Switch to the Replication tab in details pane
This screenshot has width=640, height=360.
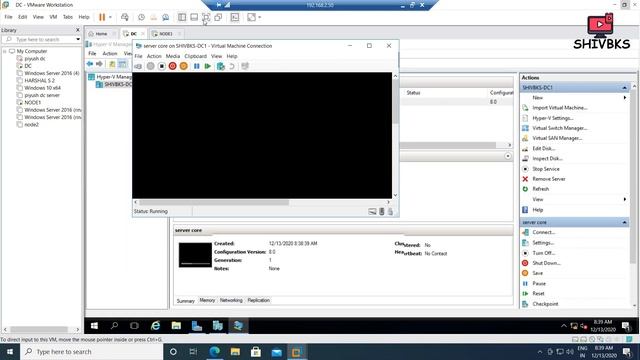click(x=258, y=300)
